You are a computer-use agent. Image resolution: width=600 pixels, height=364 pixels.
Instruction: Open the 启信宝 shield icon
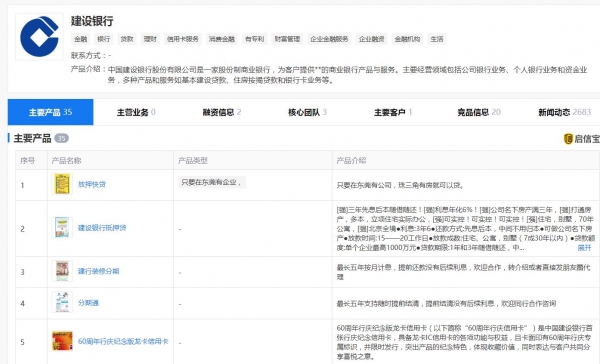(x=568, y=139)
